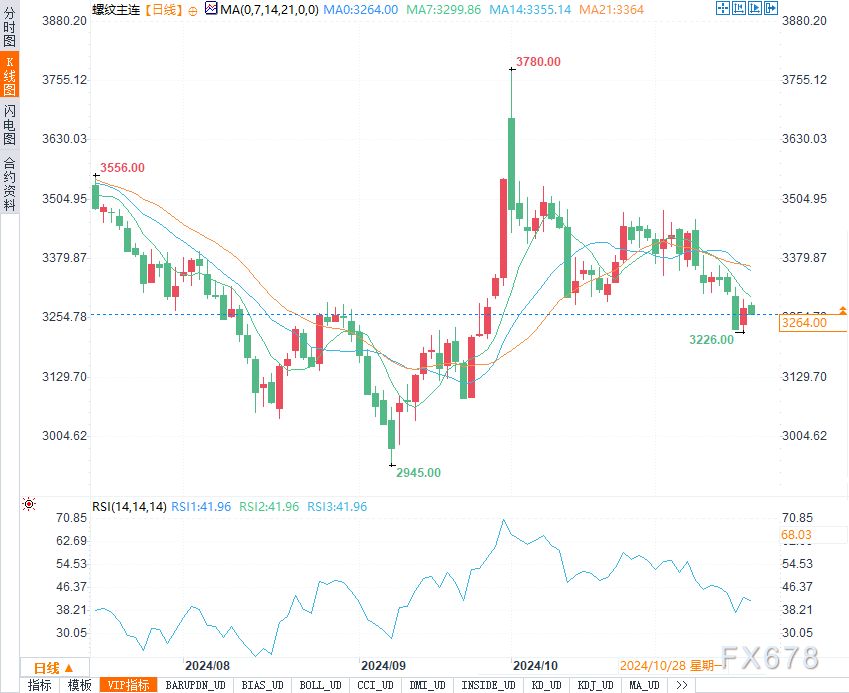
Task: Apply the BOLL_UD indicator
Action: (320, 685)
